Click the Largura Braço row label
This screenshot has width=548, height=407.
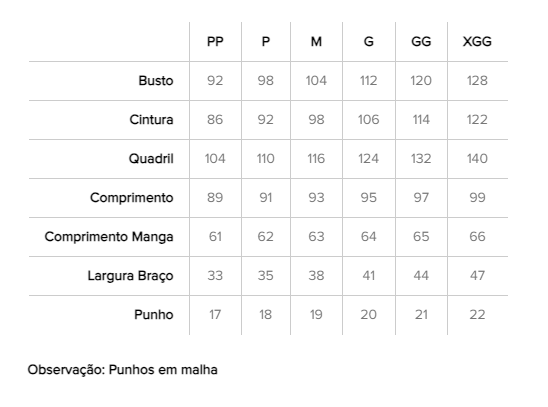point(130,276)
